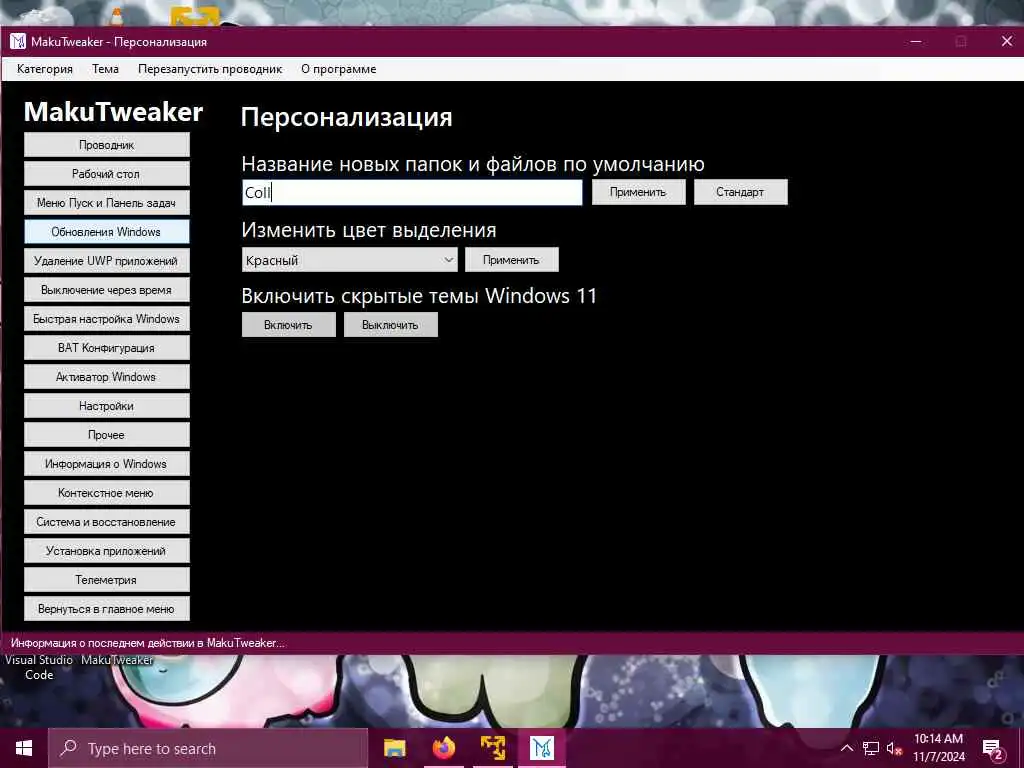
Task: Open BAT Конфигурация section
Action: point(106,347)
